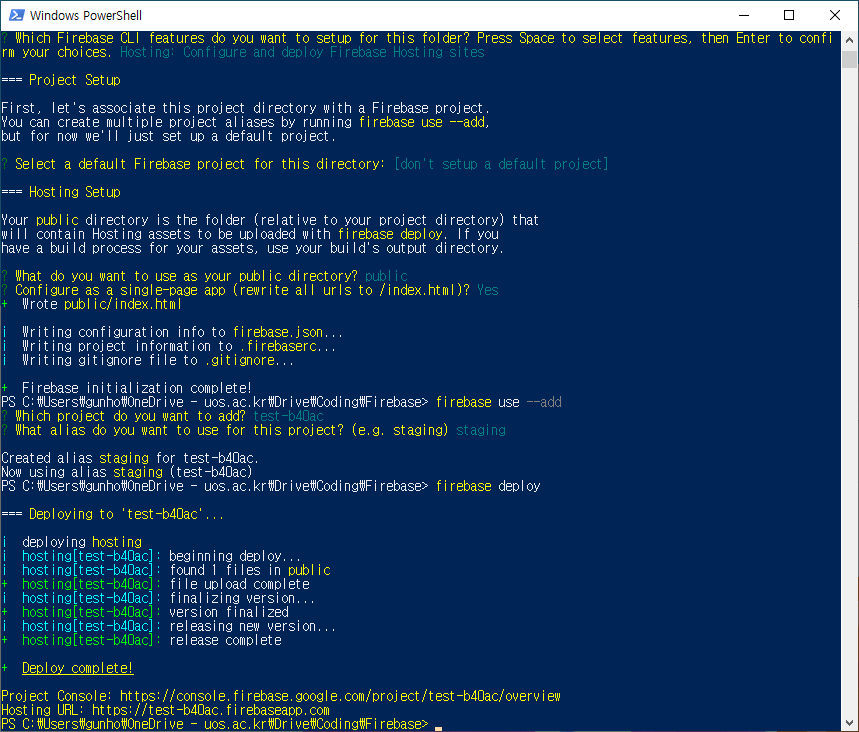Screen dimensions: 859x732
Task: Close the Windows PowerShell window
Action: (x=834, y=15)
